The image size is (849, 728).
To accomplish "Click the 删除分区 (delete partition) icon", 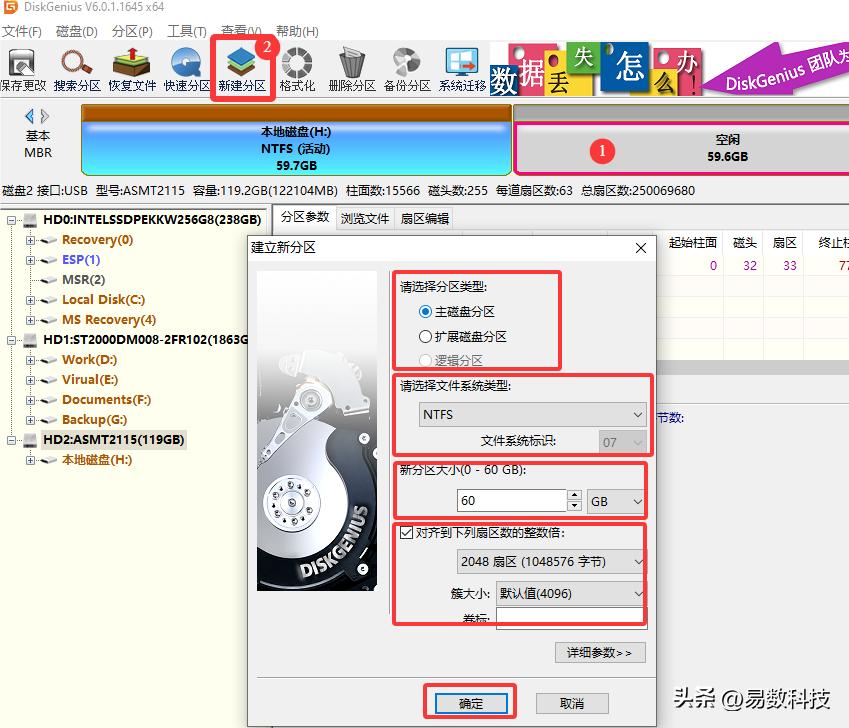I will coord(349,62).
